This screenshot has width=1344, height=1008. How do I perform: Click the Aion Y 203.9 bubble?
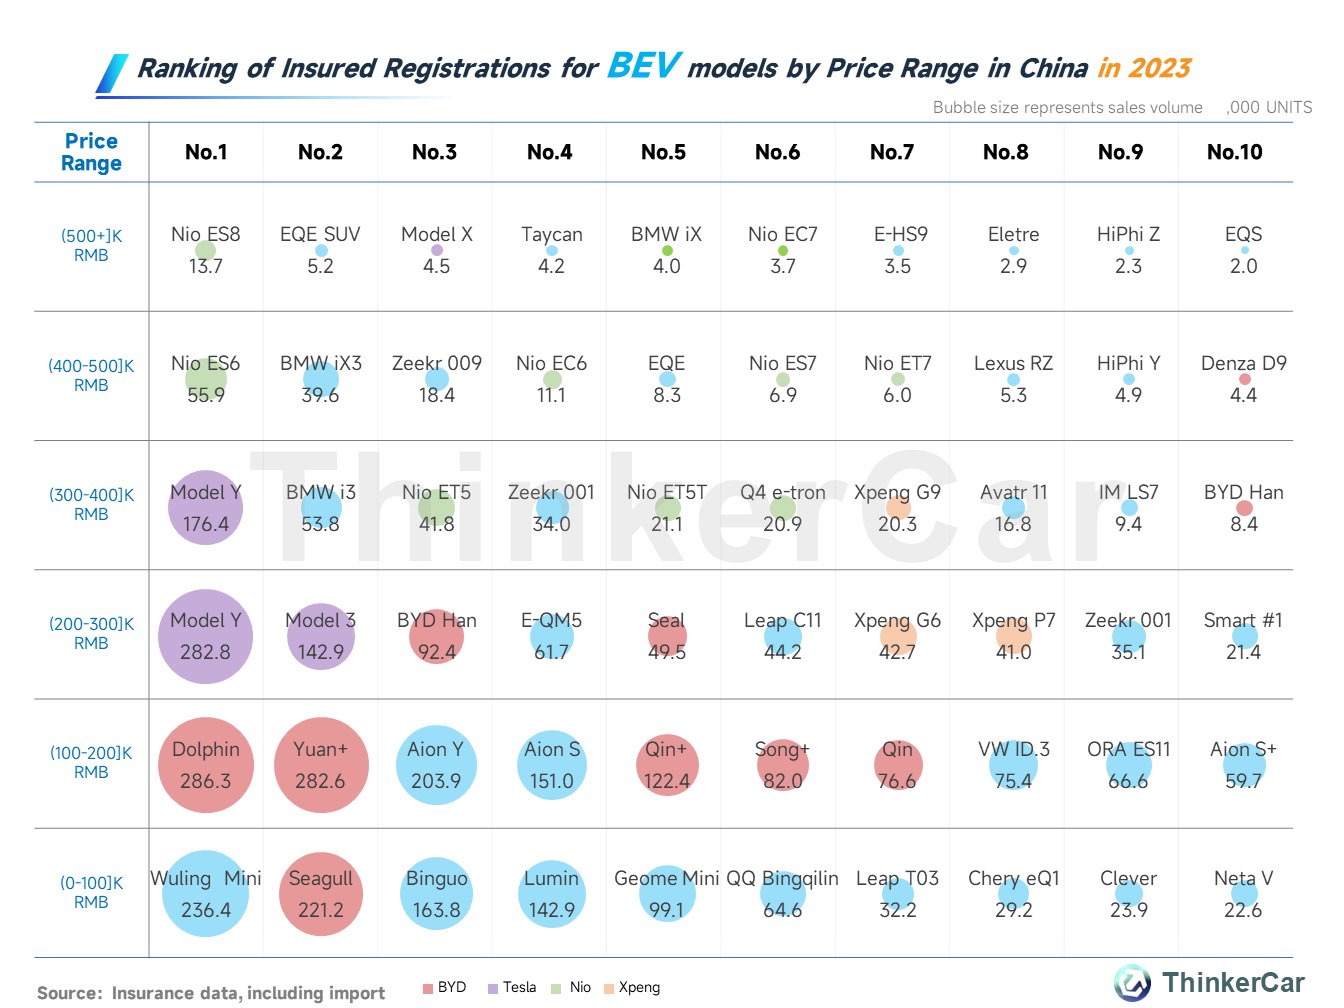(436, 765)
